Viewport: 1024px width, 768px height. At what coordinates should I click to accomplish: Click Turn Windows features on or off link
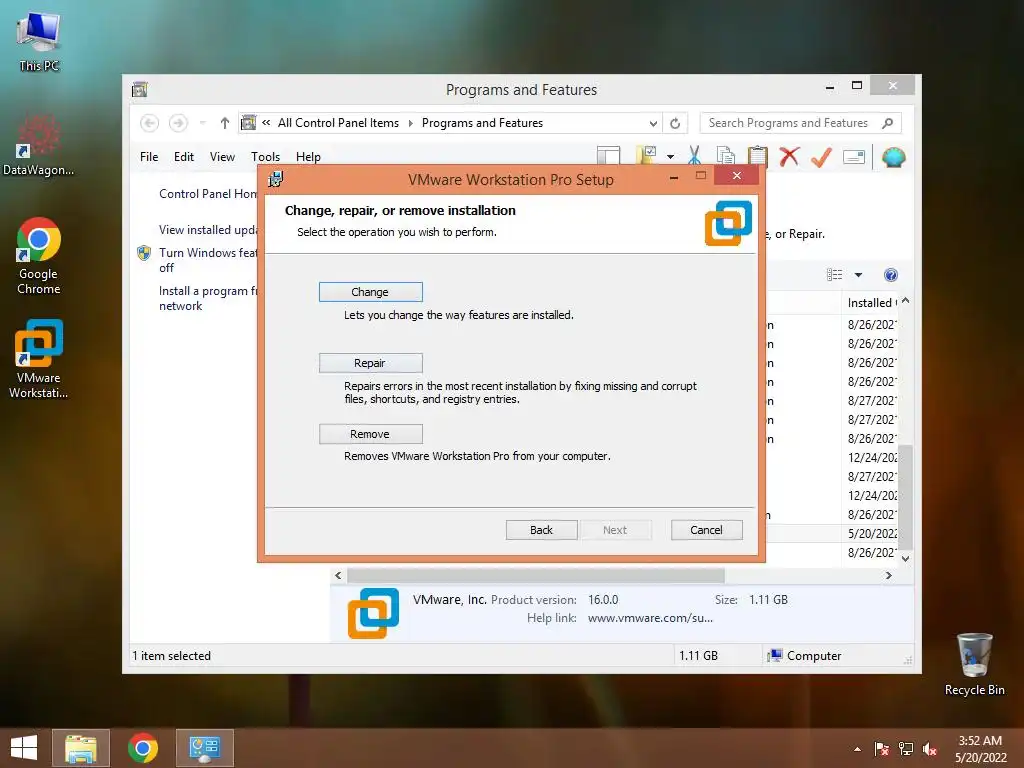tap(208, 260)
